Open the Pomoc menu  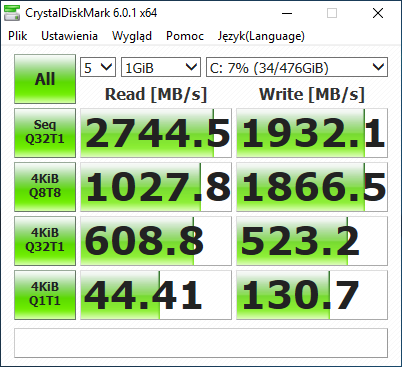point(185,36)
